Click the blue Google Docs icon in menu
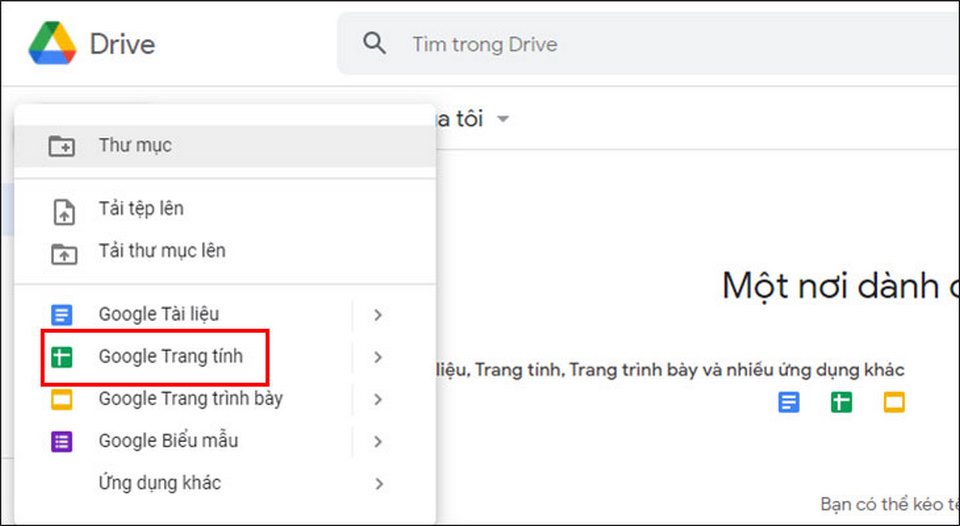 tap(62, 315)
